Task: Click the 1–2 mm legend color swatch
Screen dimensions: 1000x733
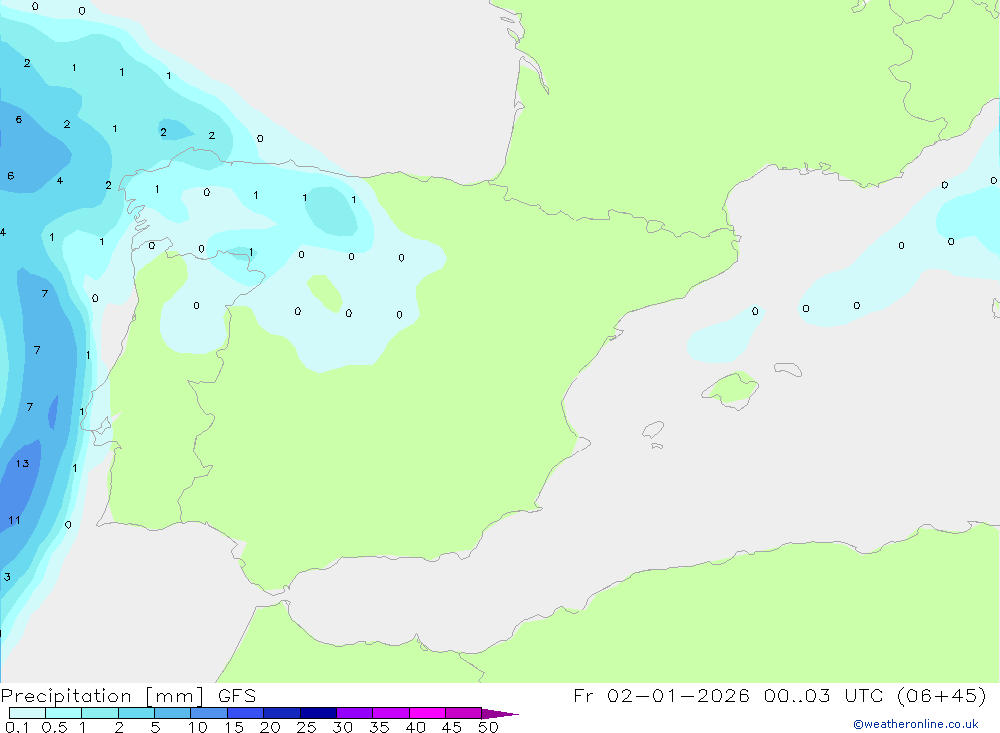Action: (x=100, y=713)
